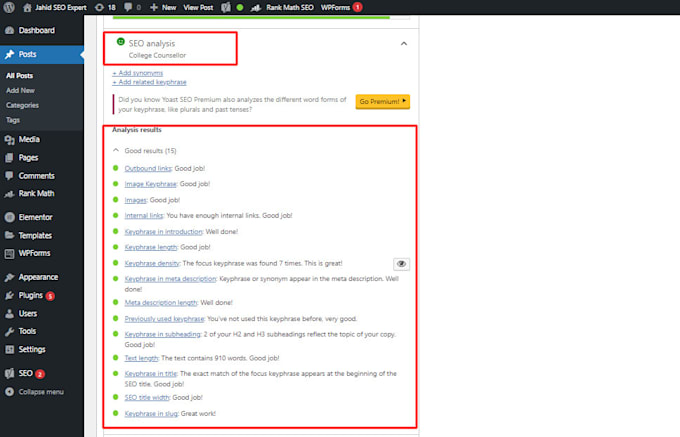Click the Add related keyphrase link
The image size is (680, 437).
[x=149, y=82]
